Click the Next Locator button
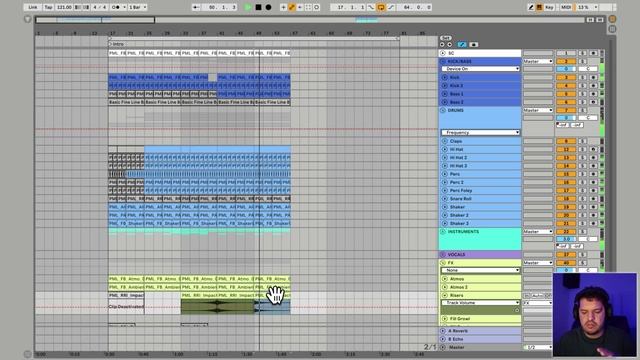The width and height of the screenshot is (640, 360). [449, 44]
